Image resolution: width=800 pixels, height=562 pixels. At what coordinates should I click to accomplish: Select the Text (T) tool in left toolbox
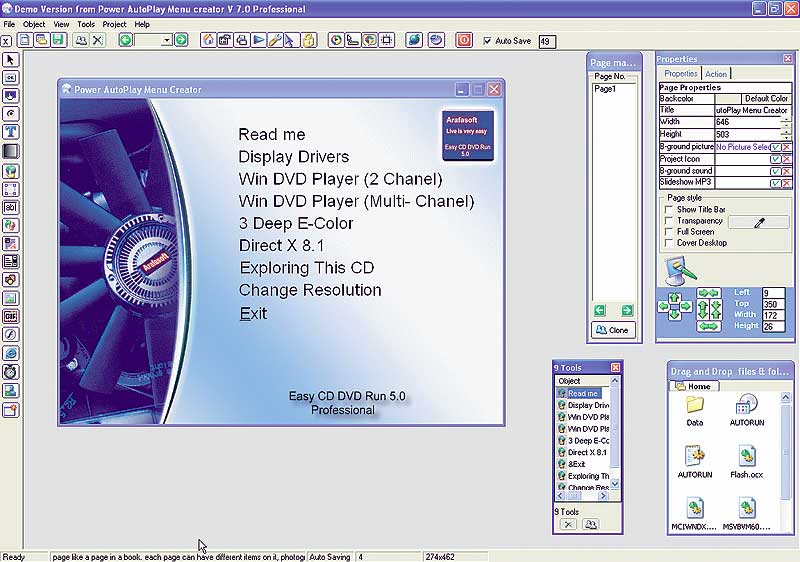[x=11, y=132]
